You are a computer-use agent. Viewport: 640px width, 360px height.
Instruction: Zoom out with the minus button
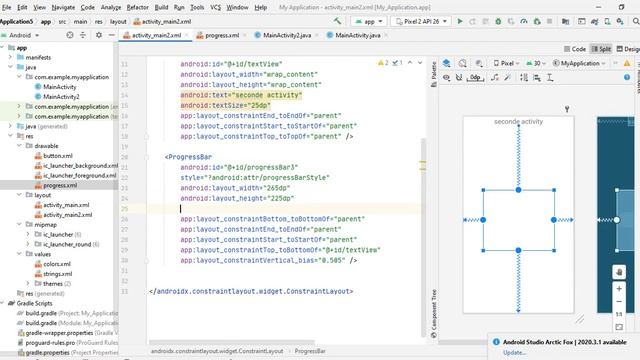(x=619, y=302)
